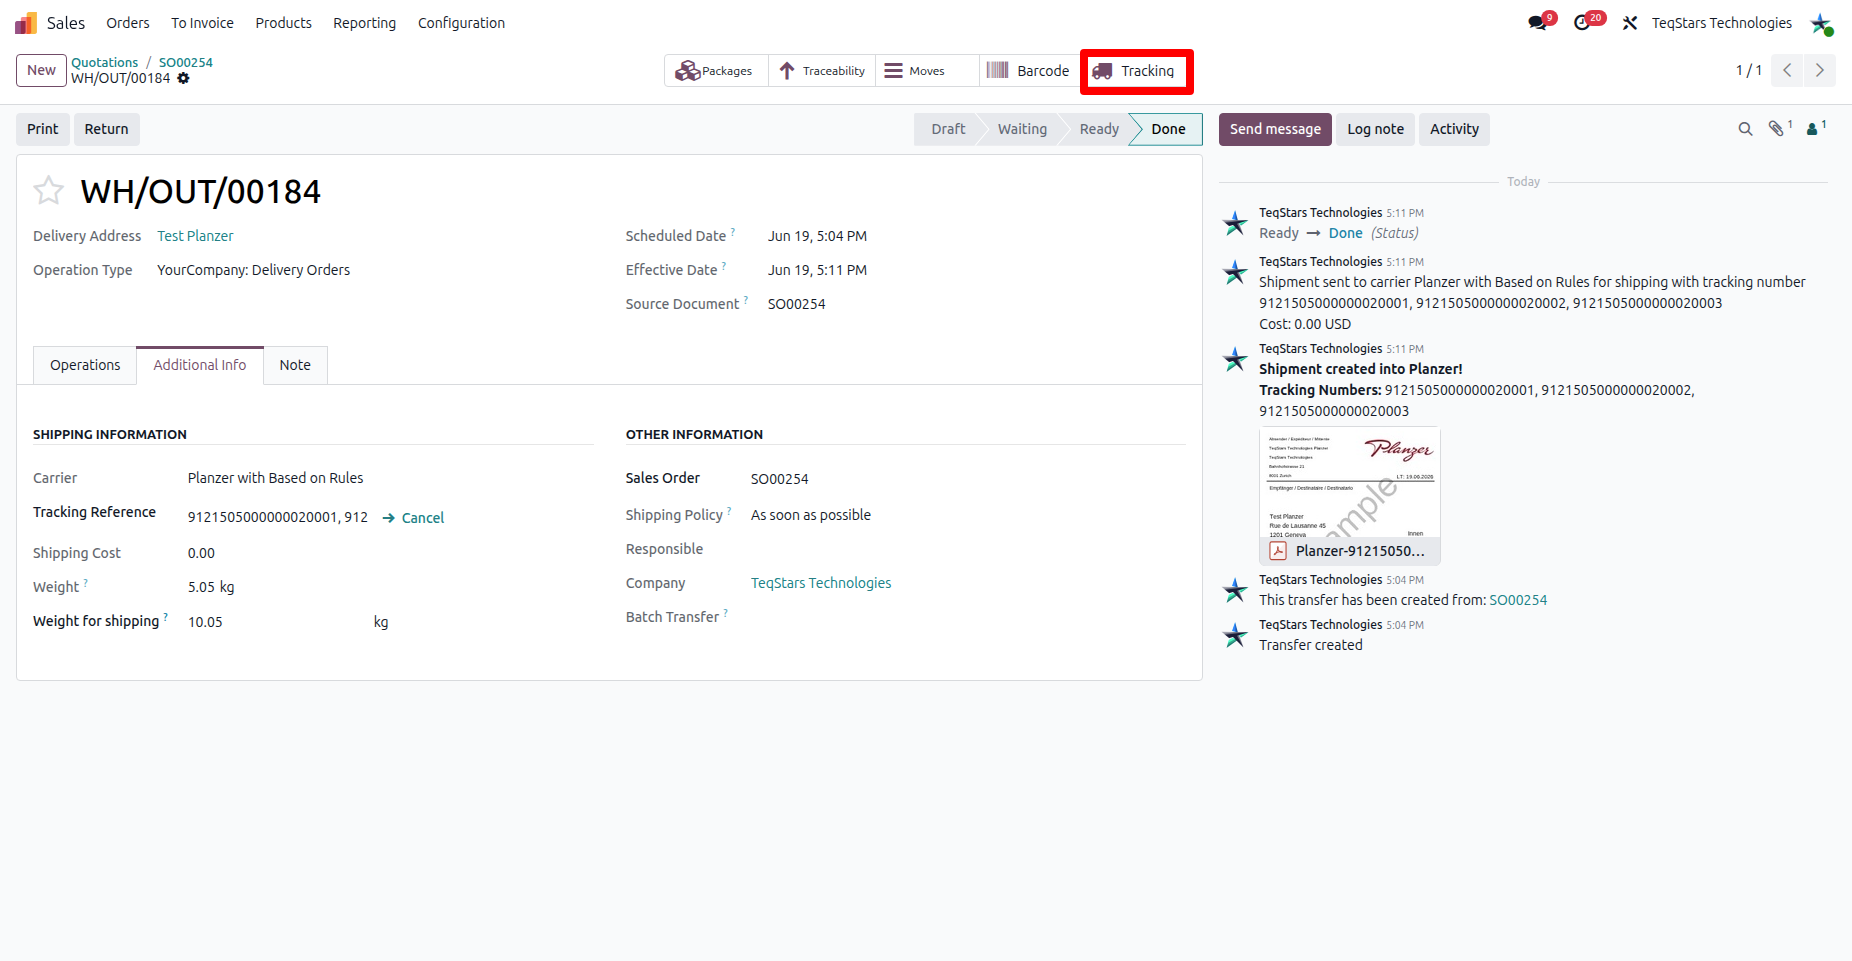Click the debug tools wrench icon

point(1630,23)
